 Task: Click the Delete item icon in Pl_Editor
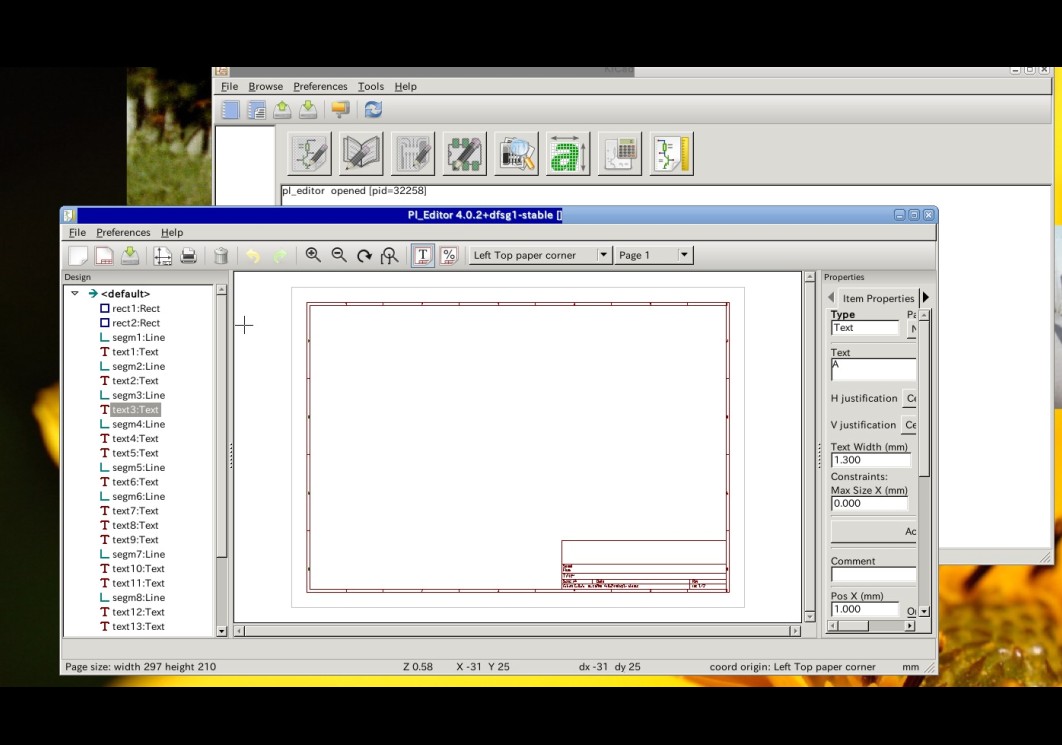click(220, 255)
